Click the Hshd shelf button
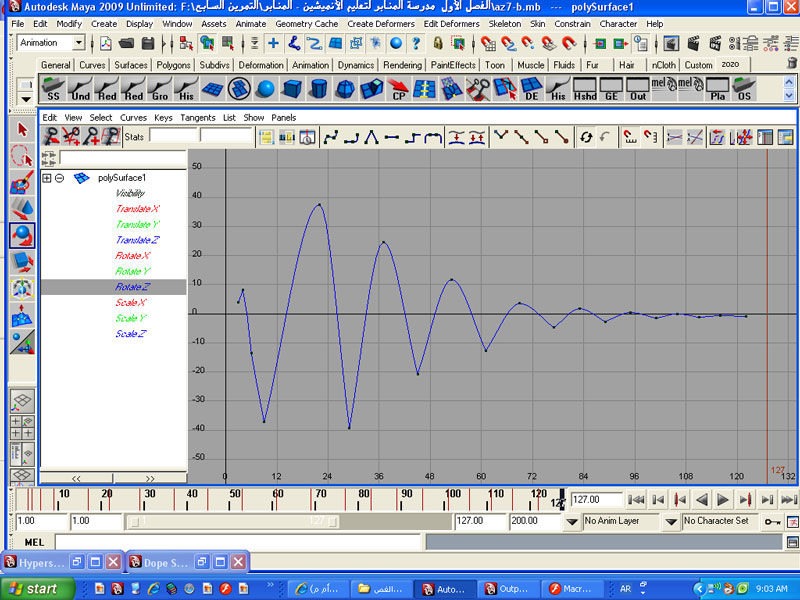The height and width of the screenshot is (600, 800). pyautogui.click(x=585, y=88)
